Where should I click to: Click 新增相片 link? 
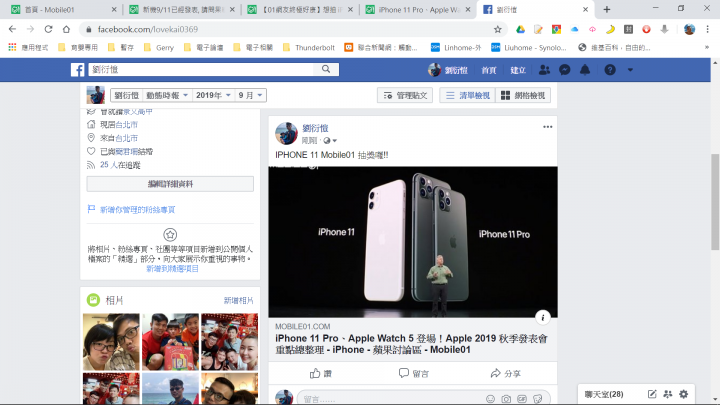click(238, 300)
